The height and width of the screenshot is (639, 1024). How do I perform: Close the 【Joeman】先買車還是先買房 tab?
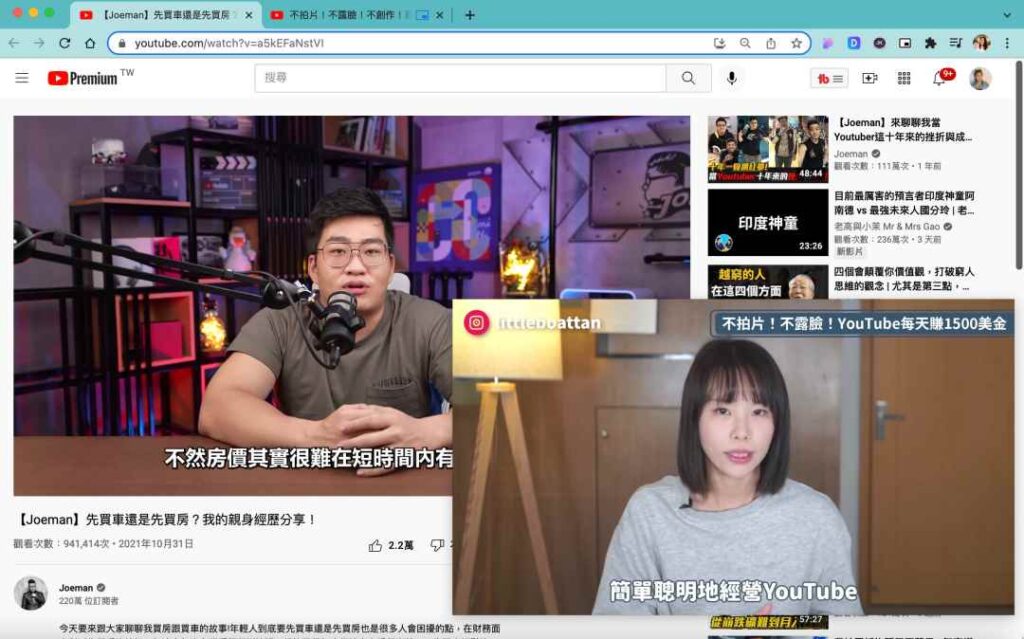pos(249,15)
